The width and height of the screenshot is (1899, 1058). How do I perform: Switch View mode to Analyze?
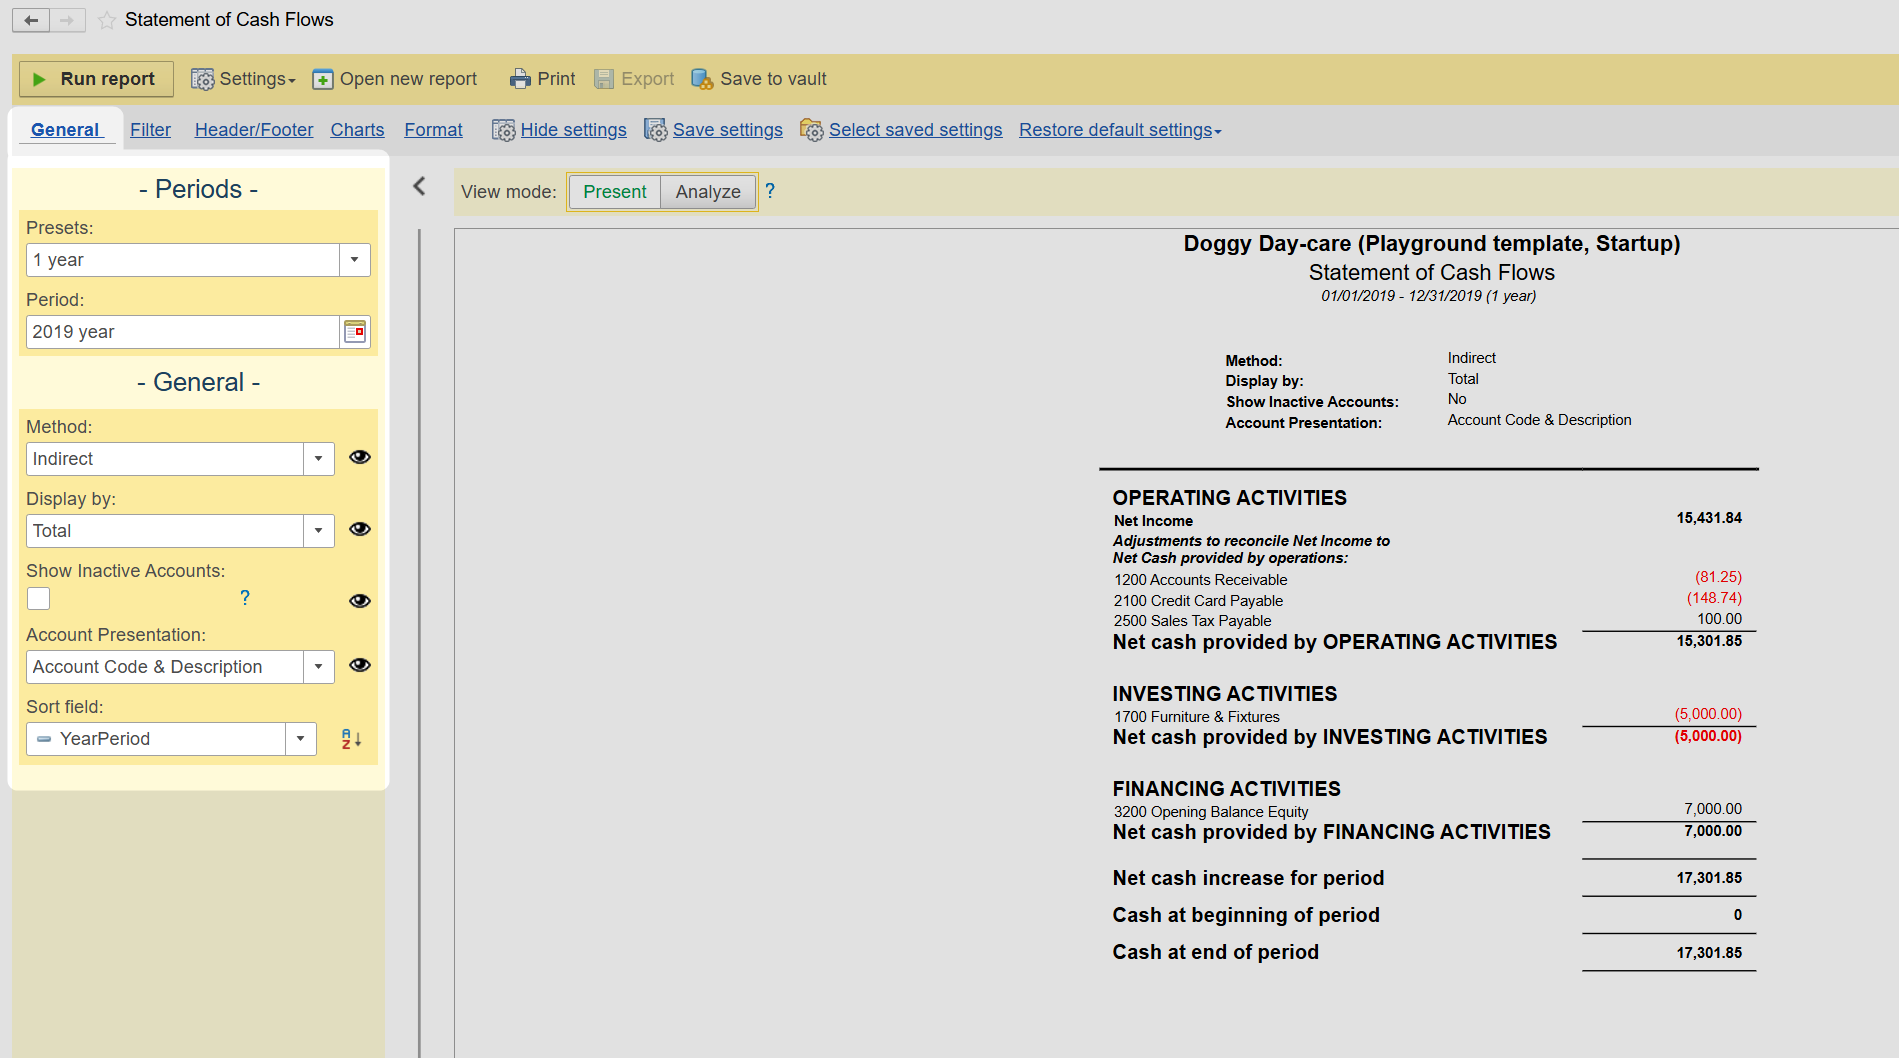(x=708, y=192)
